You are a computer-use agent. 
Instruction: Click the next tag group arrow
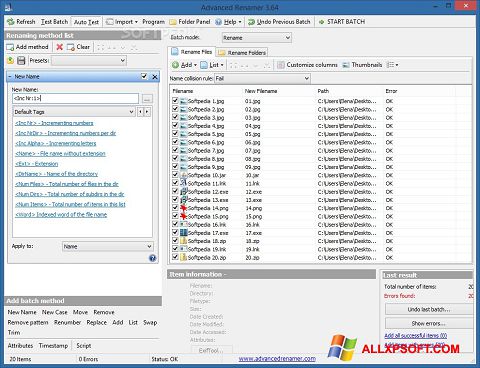click(x=147, y=112)
